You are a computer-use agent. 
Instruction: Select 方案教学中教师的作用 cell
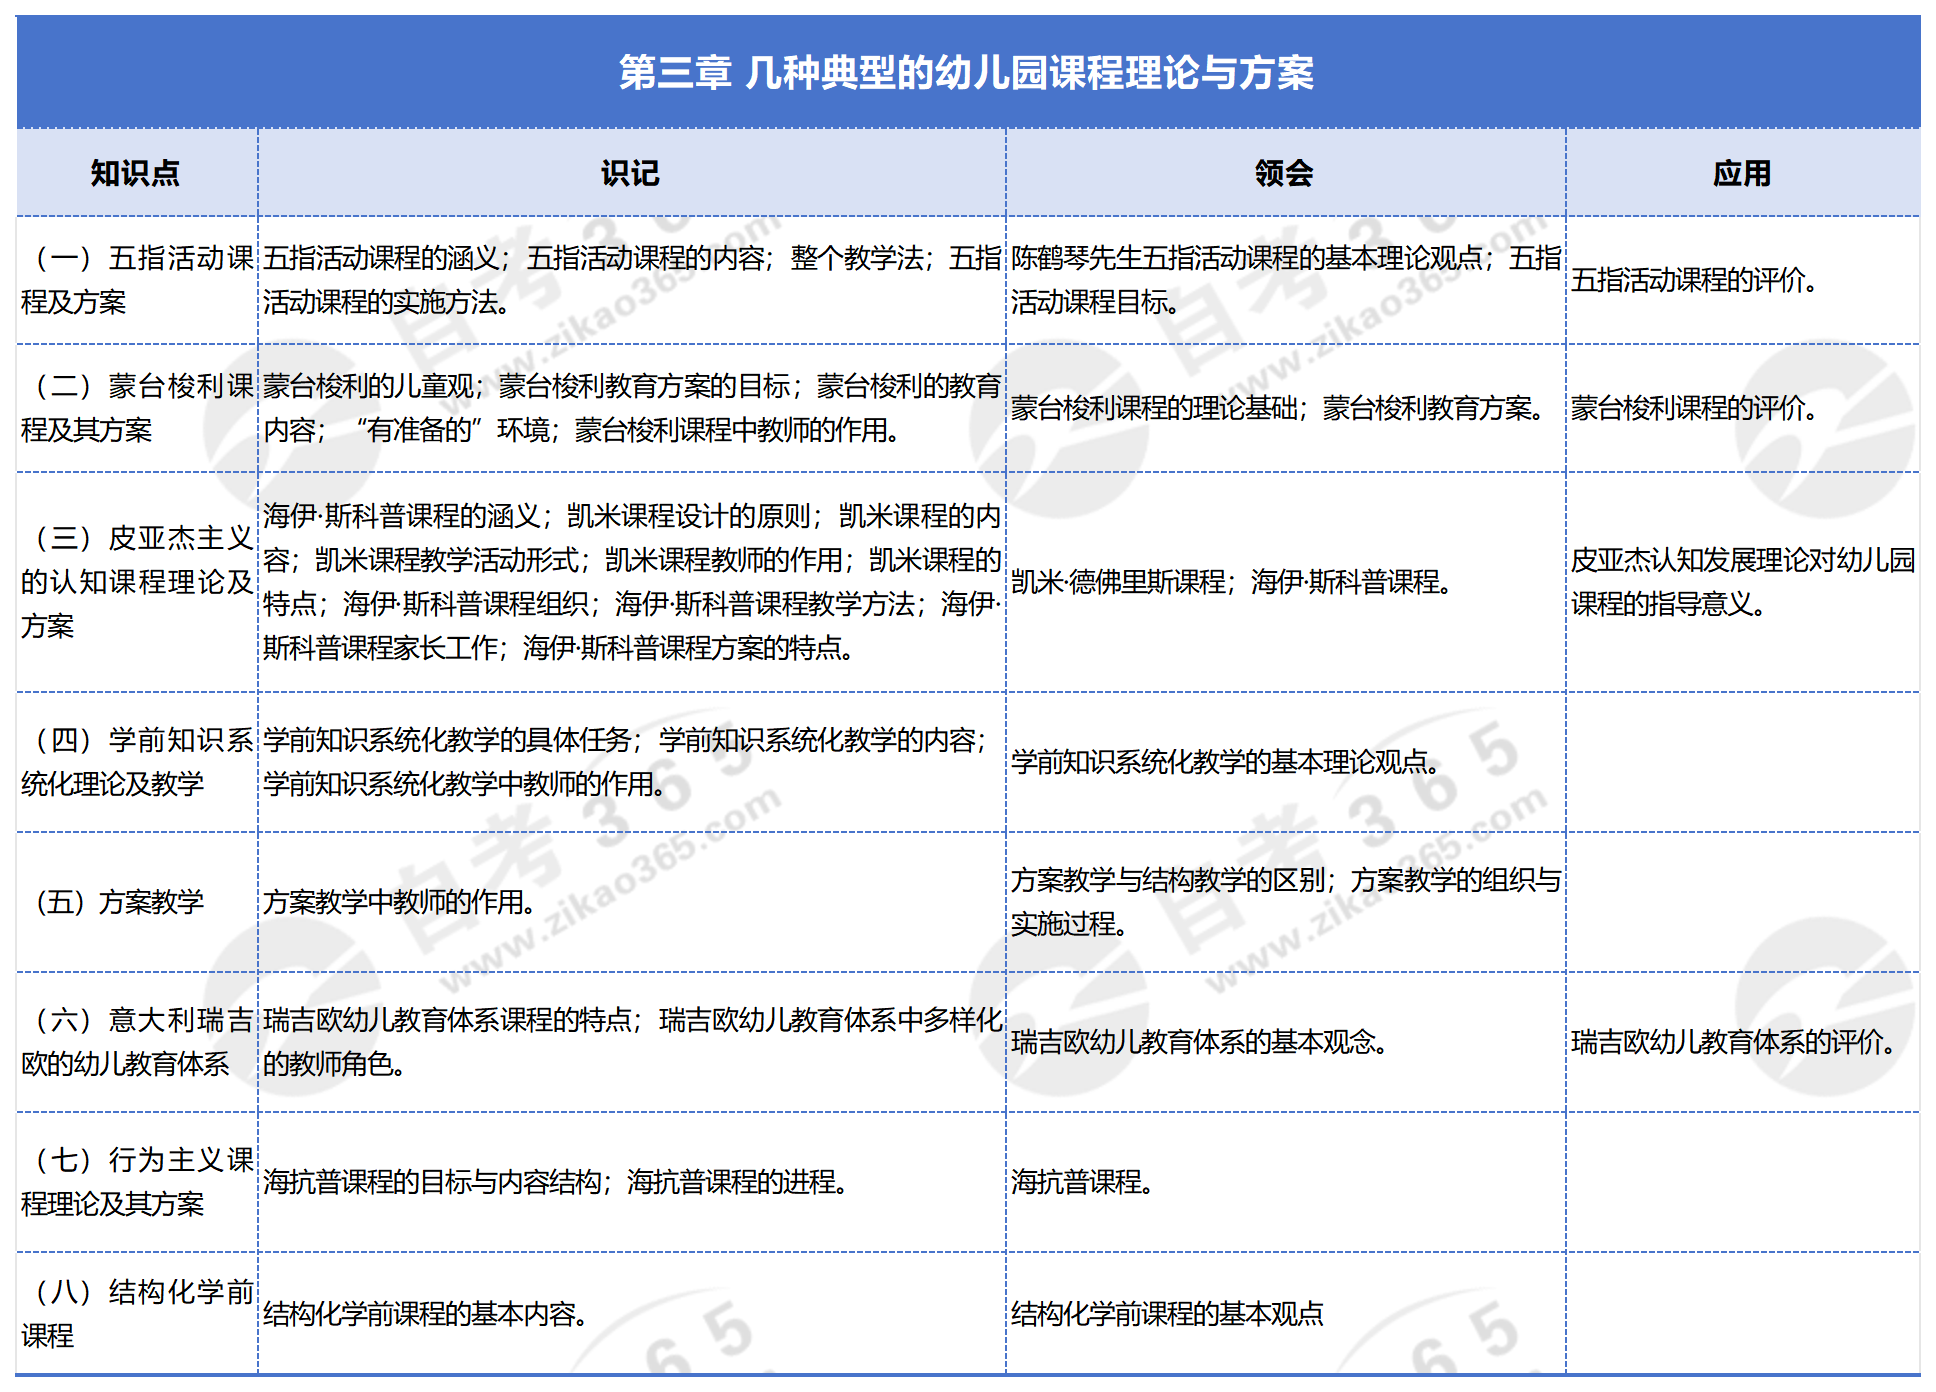click(x=400, y=902)
